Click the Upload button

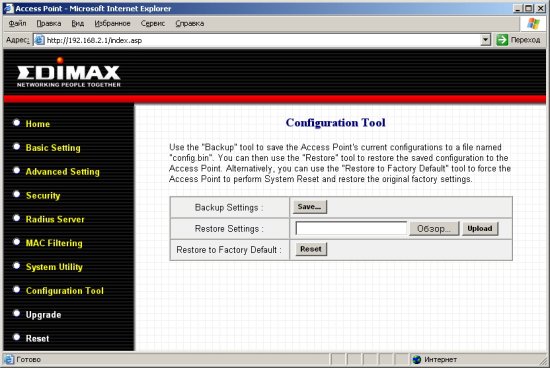(480, 229)
